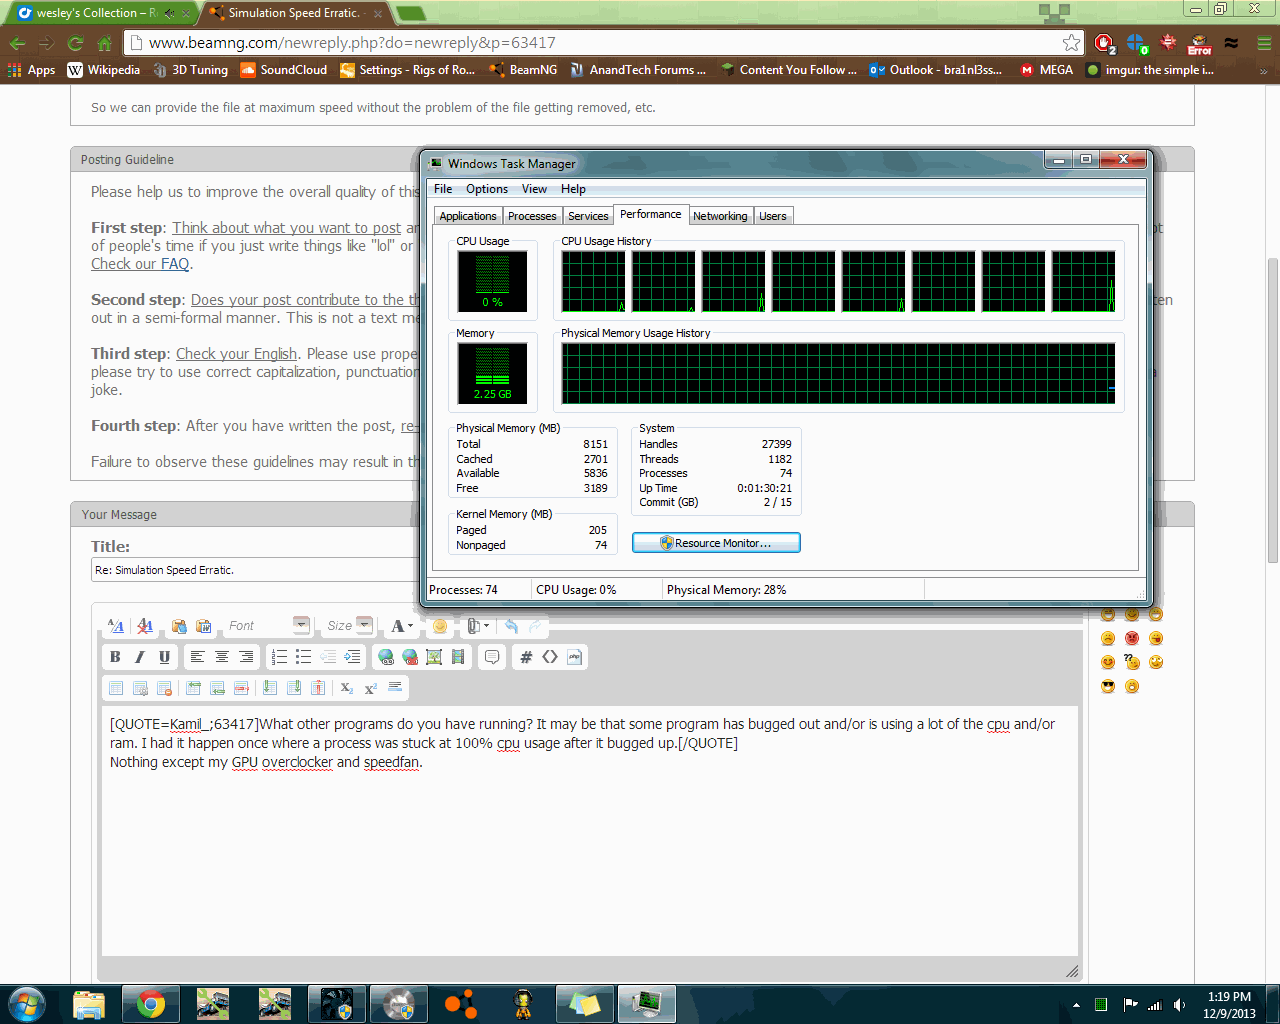Open Sticky Notes from taskbar
This screenshot has width=1280, height=1024.
click(585, 1004)
